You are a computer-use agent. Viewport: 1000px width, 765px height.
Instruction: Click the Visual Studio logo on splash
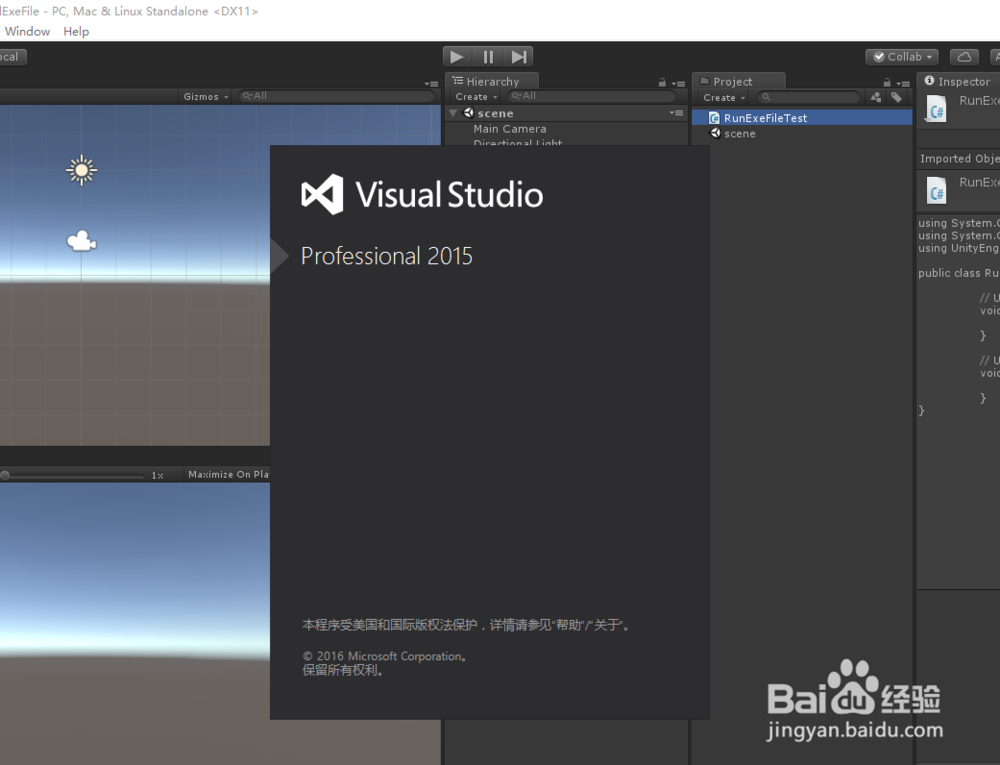coord(322,194)
